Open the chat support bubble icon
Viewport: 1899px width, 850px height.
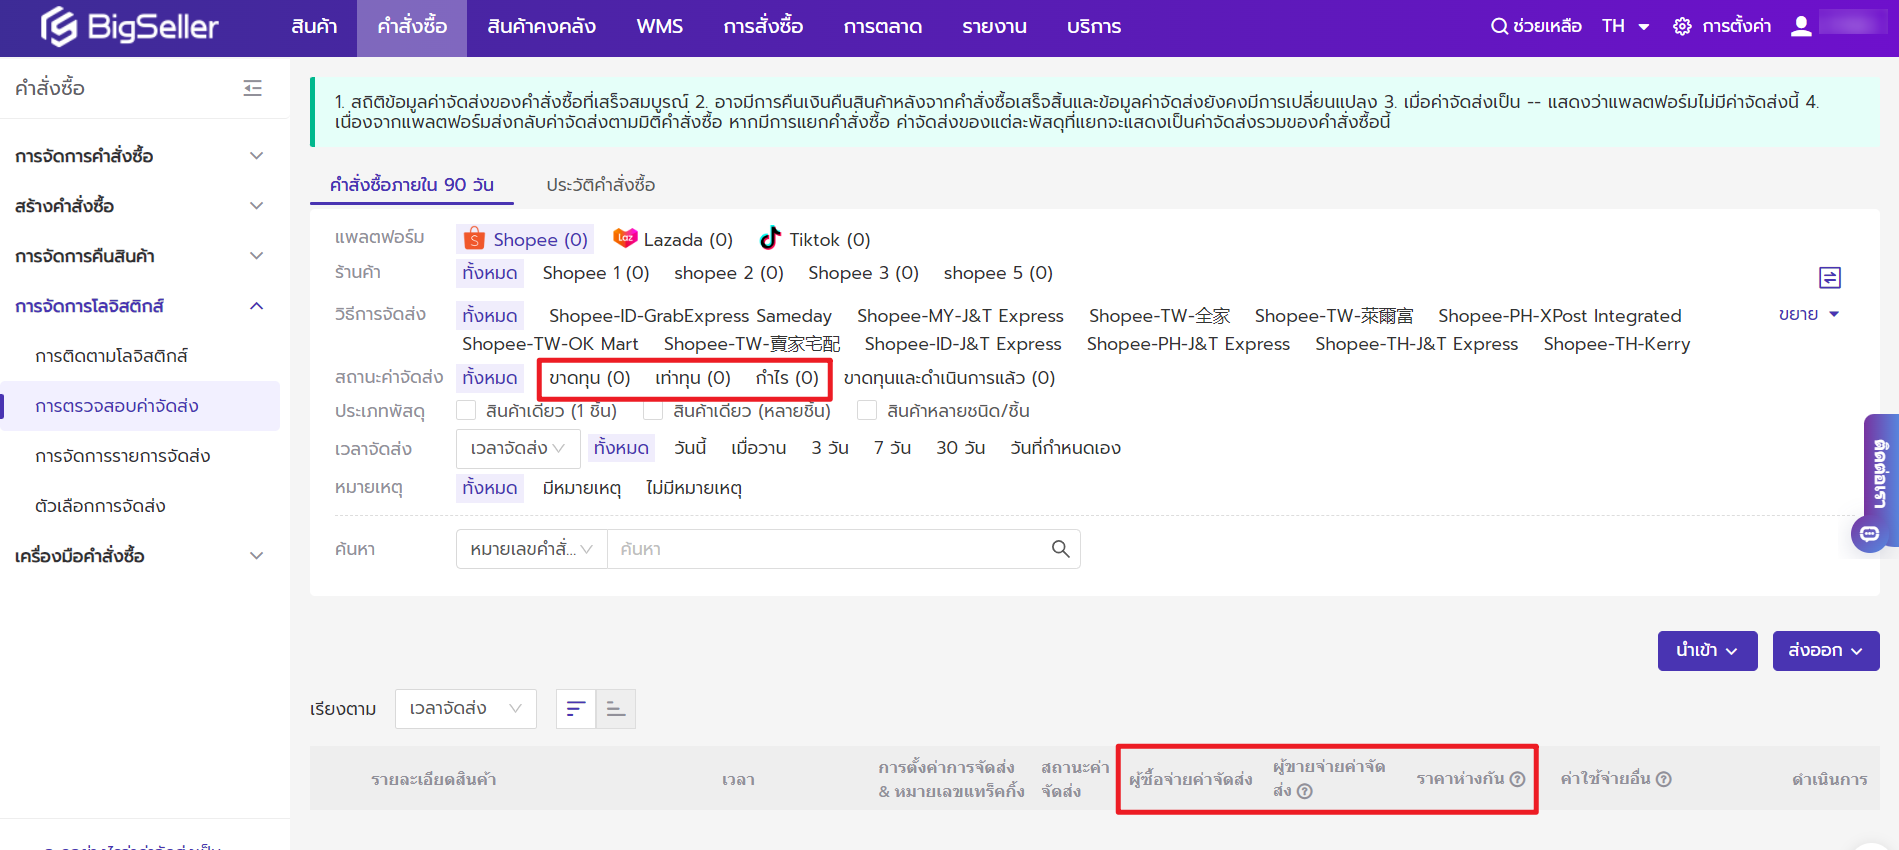pyautogui.click(x=1869, y=534)
